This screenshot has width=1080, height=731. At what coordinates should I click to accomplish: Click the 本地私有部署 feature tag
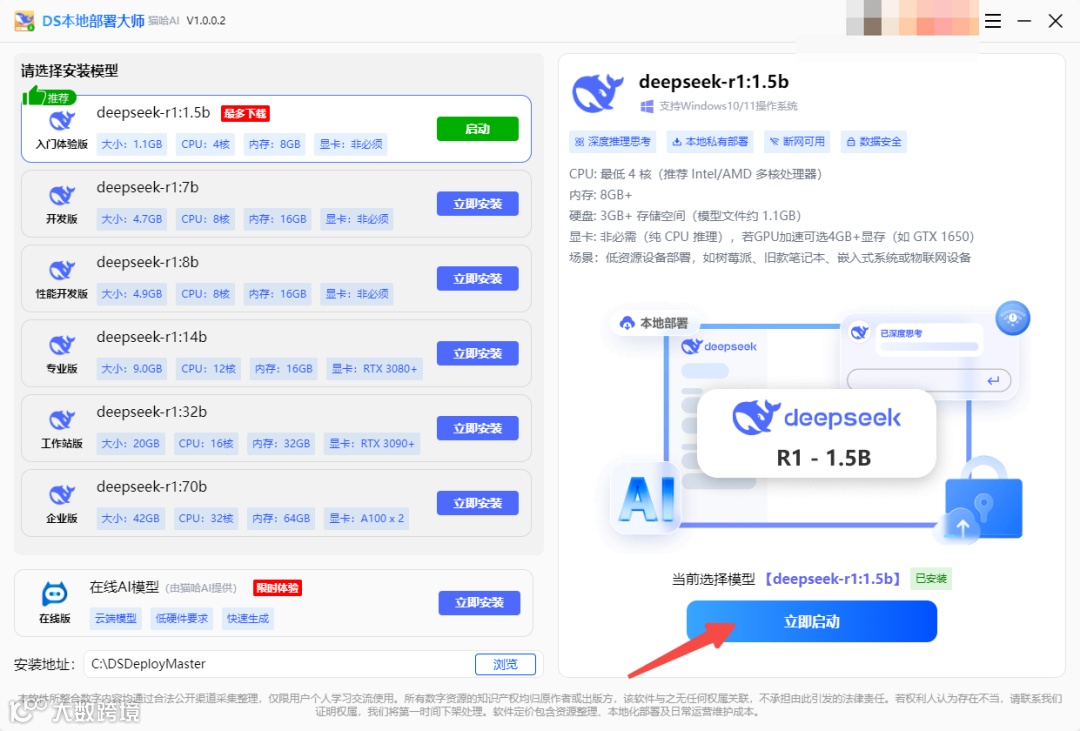coord(710,141)
